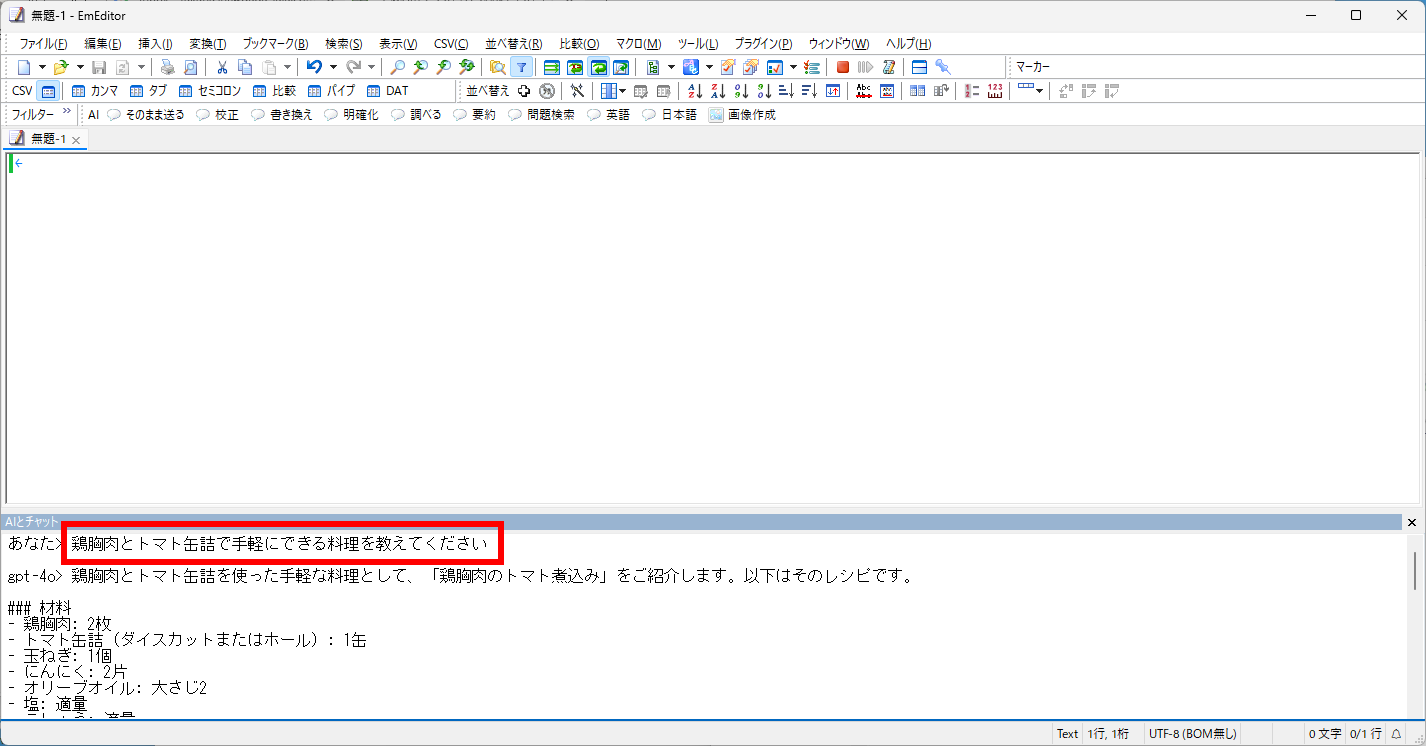Screen dimensions: 1426x746
Task: Click the 要約 summarize button
Action: coord(474,115)
